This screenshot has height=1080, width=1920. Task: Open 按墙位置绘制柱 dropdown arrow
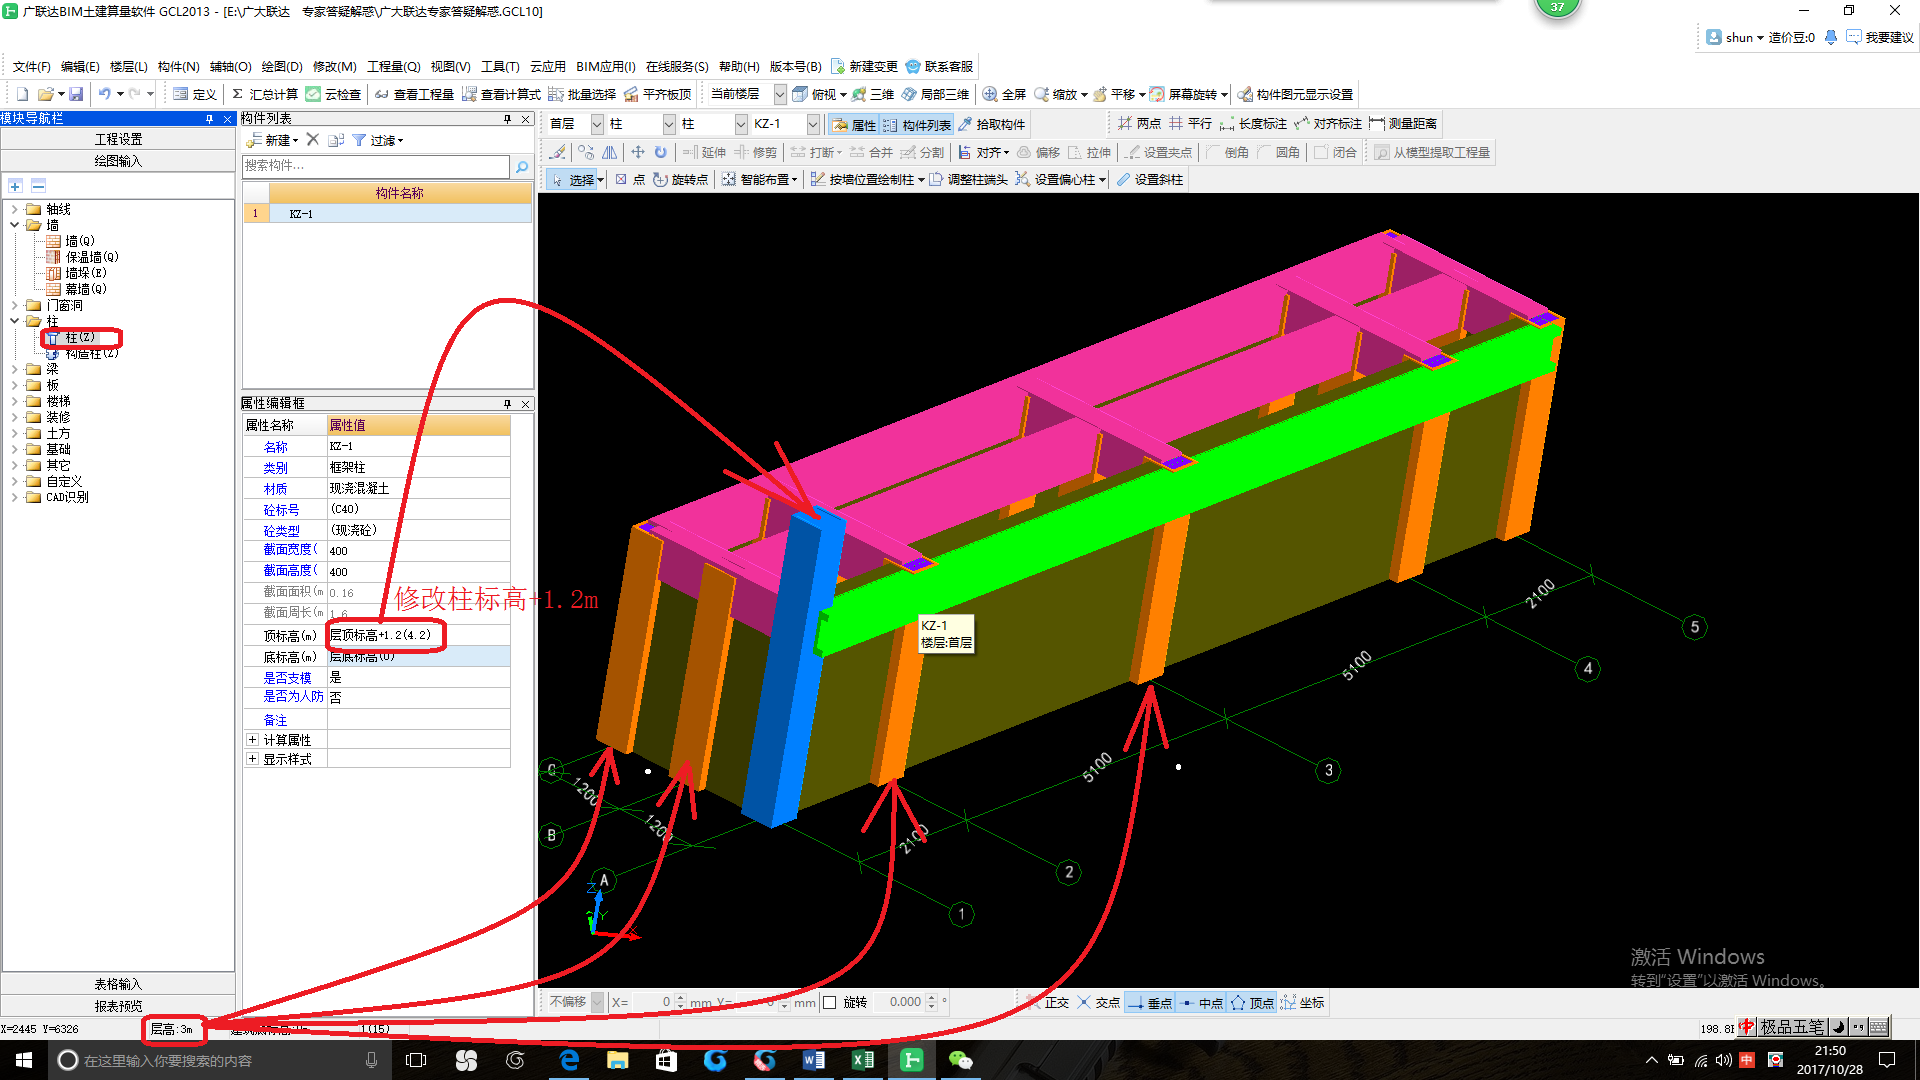tap(921, 180)
